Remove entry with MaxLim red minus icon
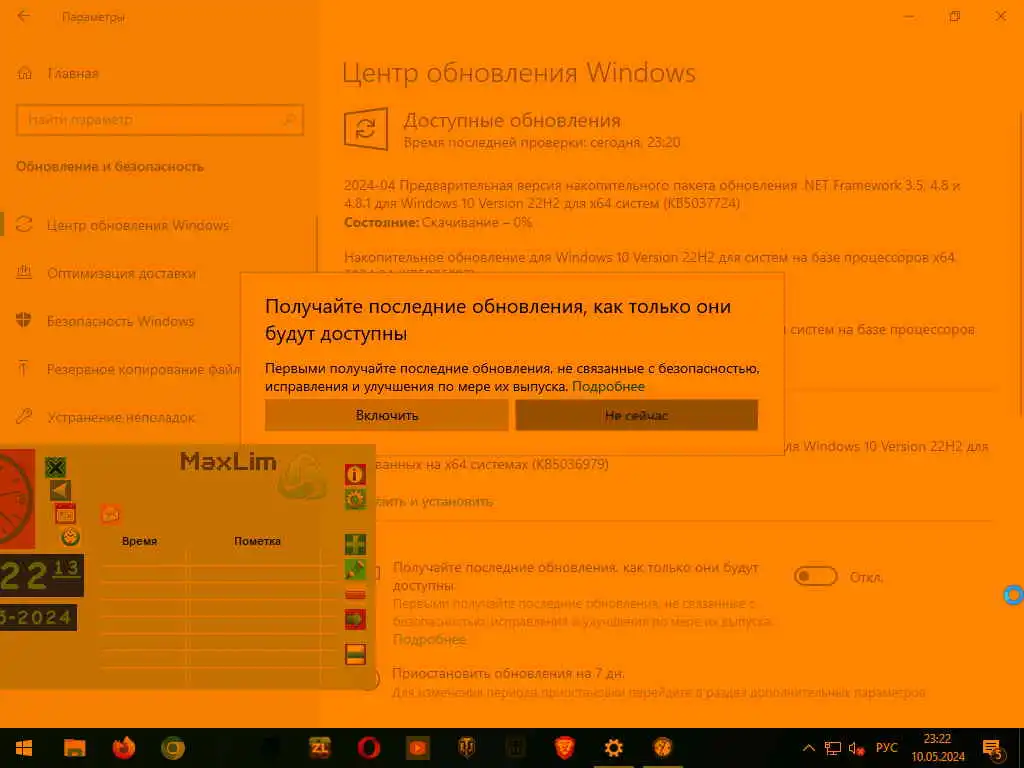The height and width of the screenshot is (768, 1024). [x=355, y=595]
